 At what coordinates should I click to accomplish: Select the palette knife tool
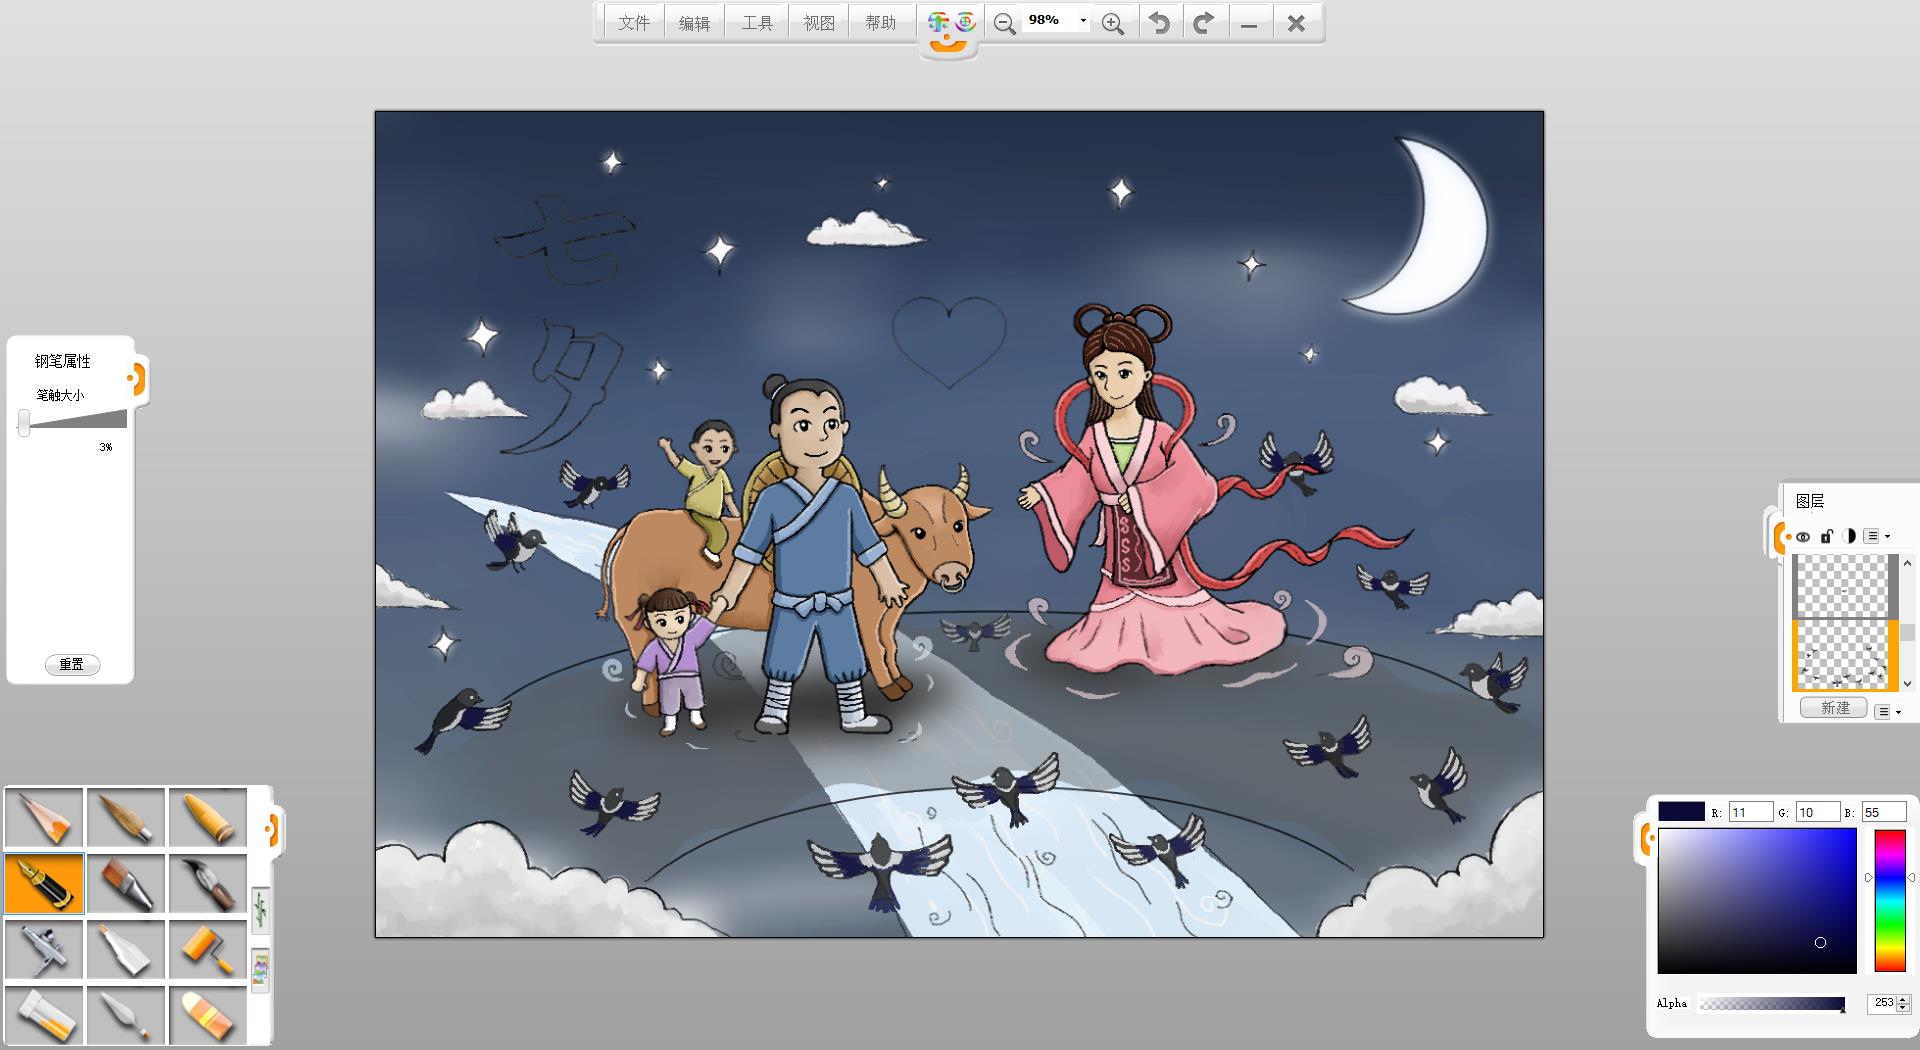(126, 1015)
